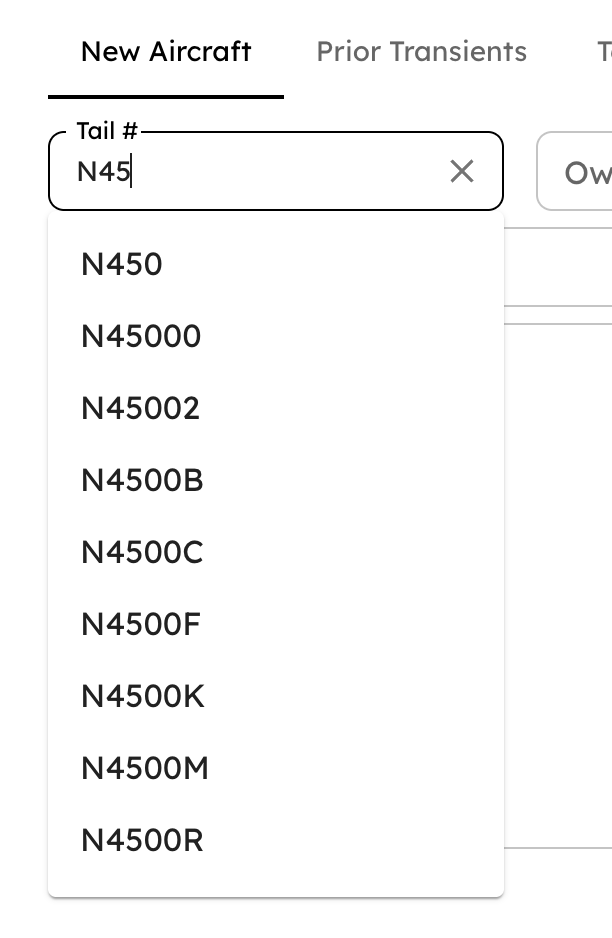The width and height of the screenshot is (612, 938).
Task: Pick N4500M in the suggestions
Action: coord(143,768)
